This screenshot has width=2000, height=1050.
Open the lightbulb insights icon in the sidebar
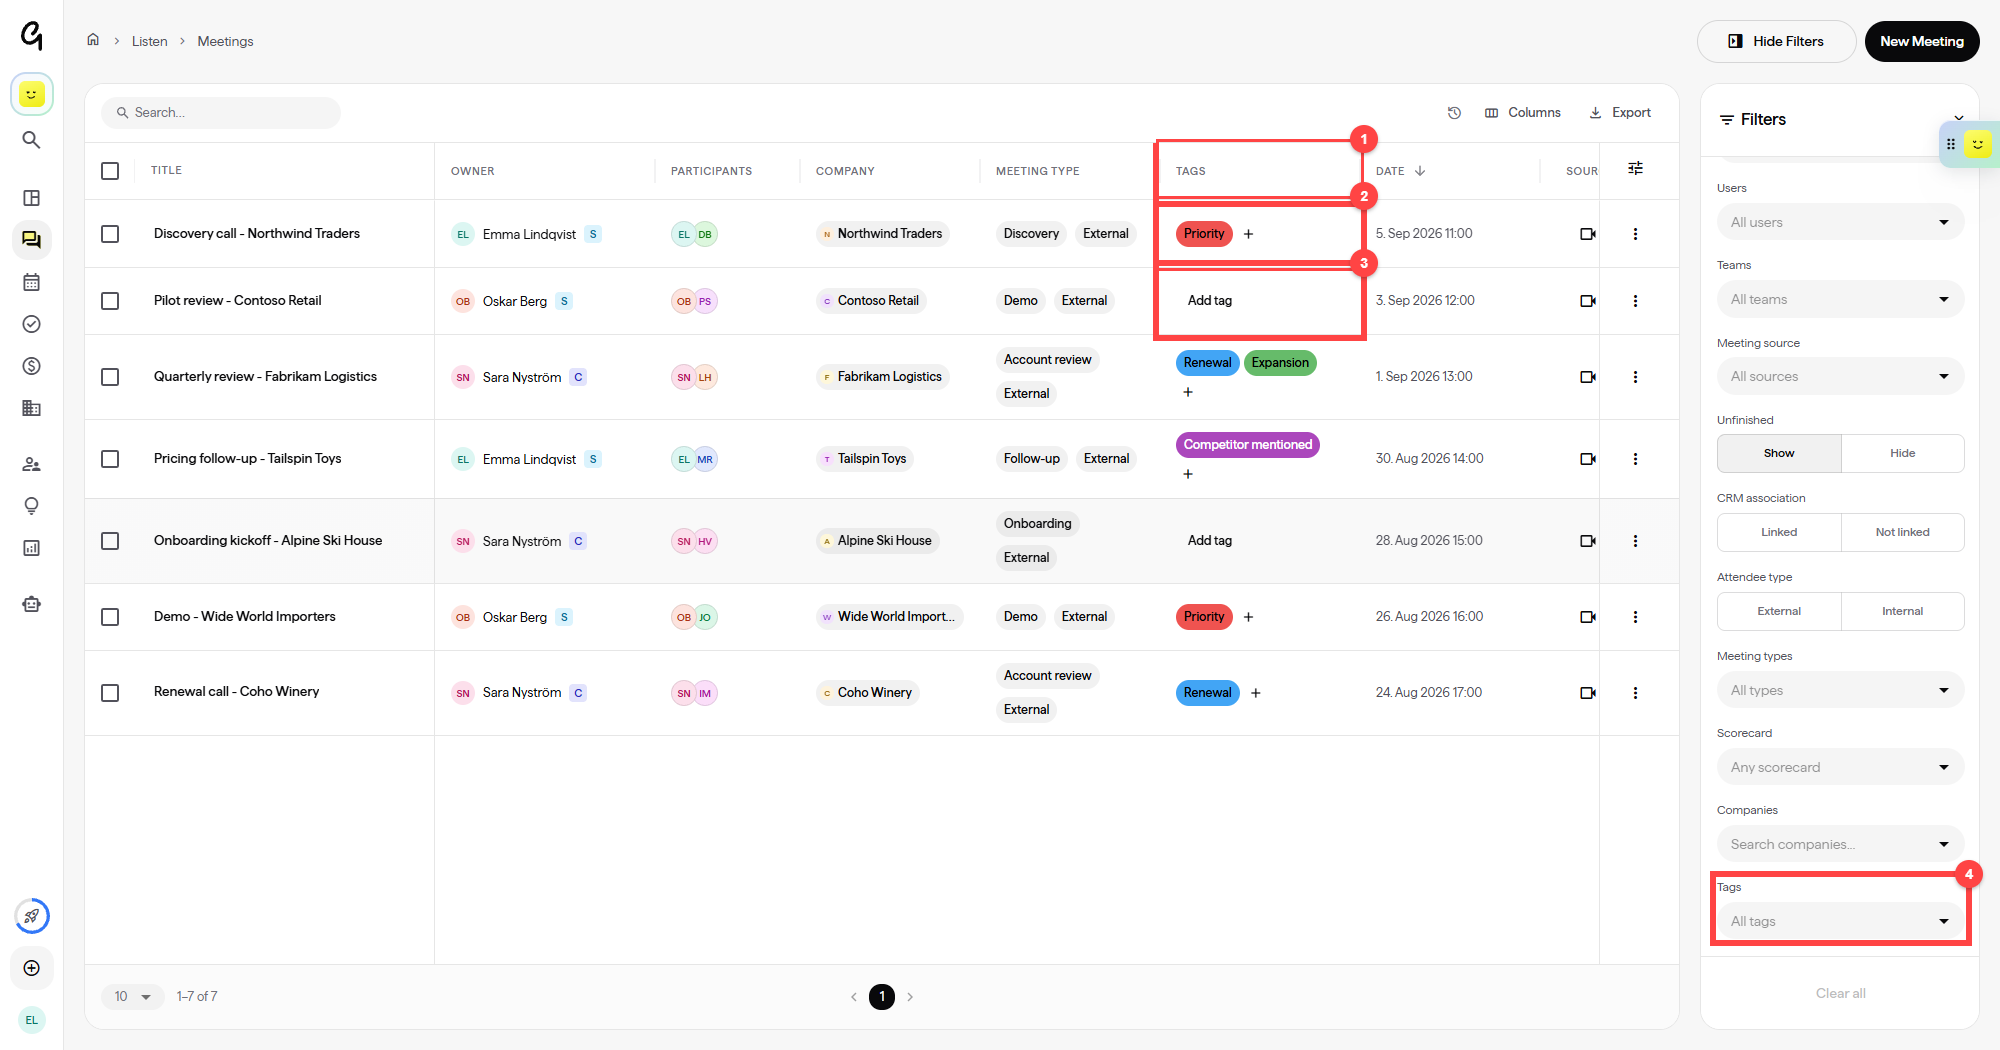[x=31, y=506]
